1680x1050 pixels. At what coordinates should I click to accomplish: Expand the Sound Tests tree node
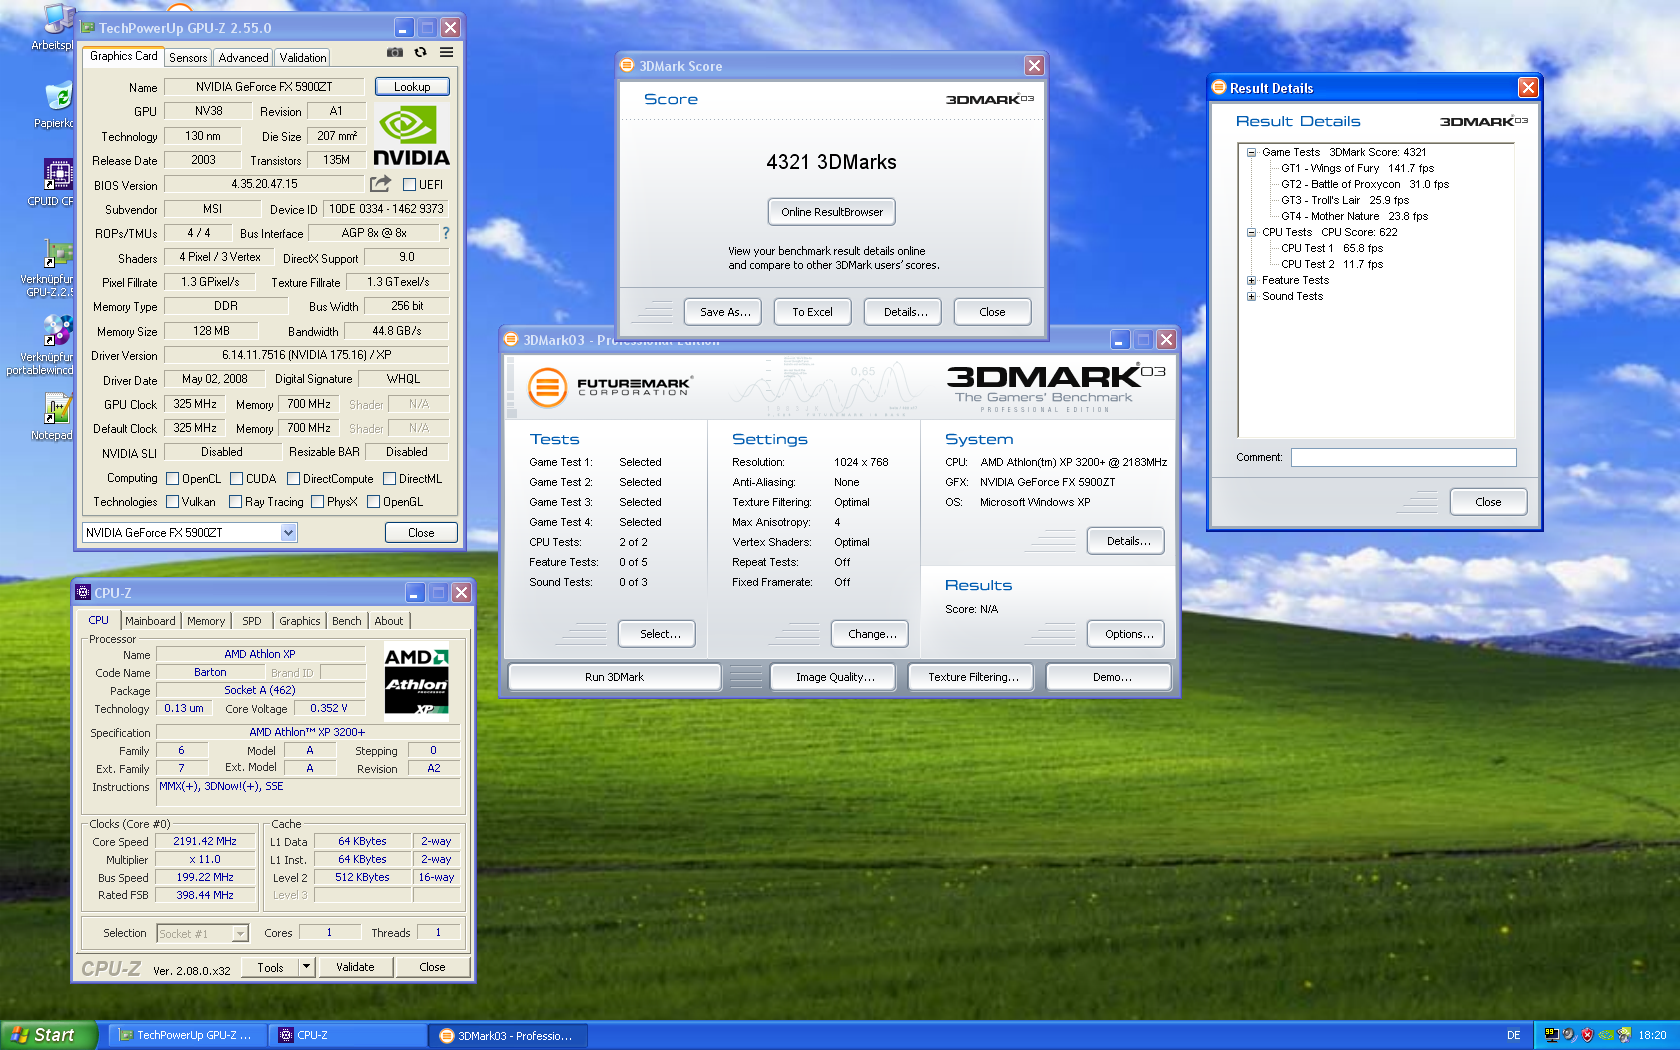[1251, 297]
